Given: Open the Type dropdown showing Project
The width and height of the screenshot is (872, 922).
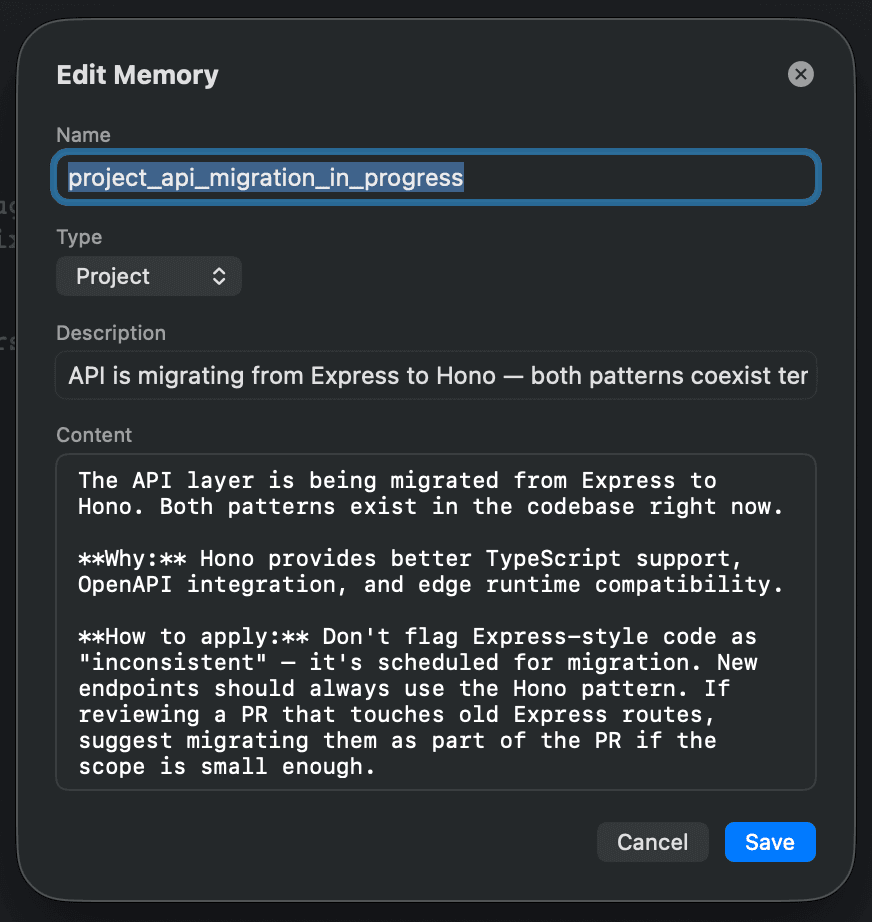Looking at the screenshot, I should pos(149,277).
